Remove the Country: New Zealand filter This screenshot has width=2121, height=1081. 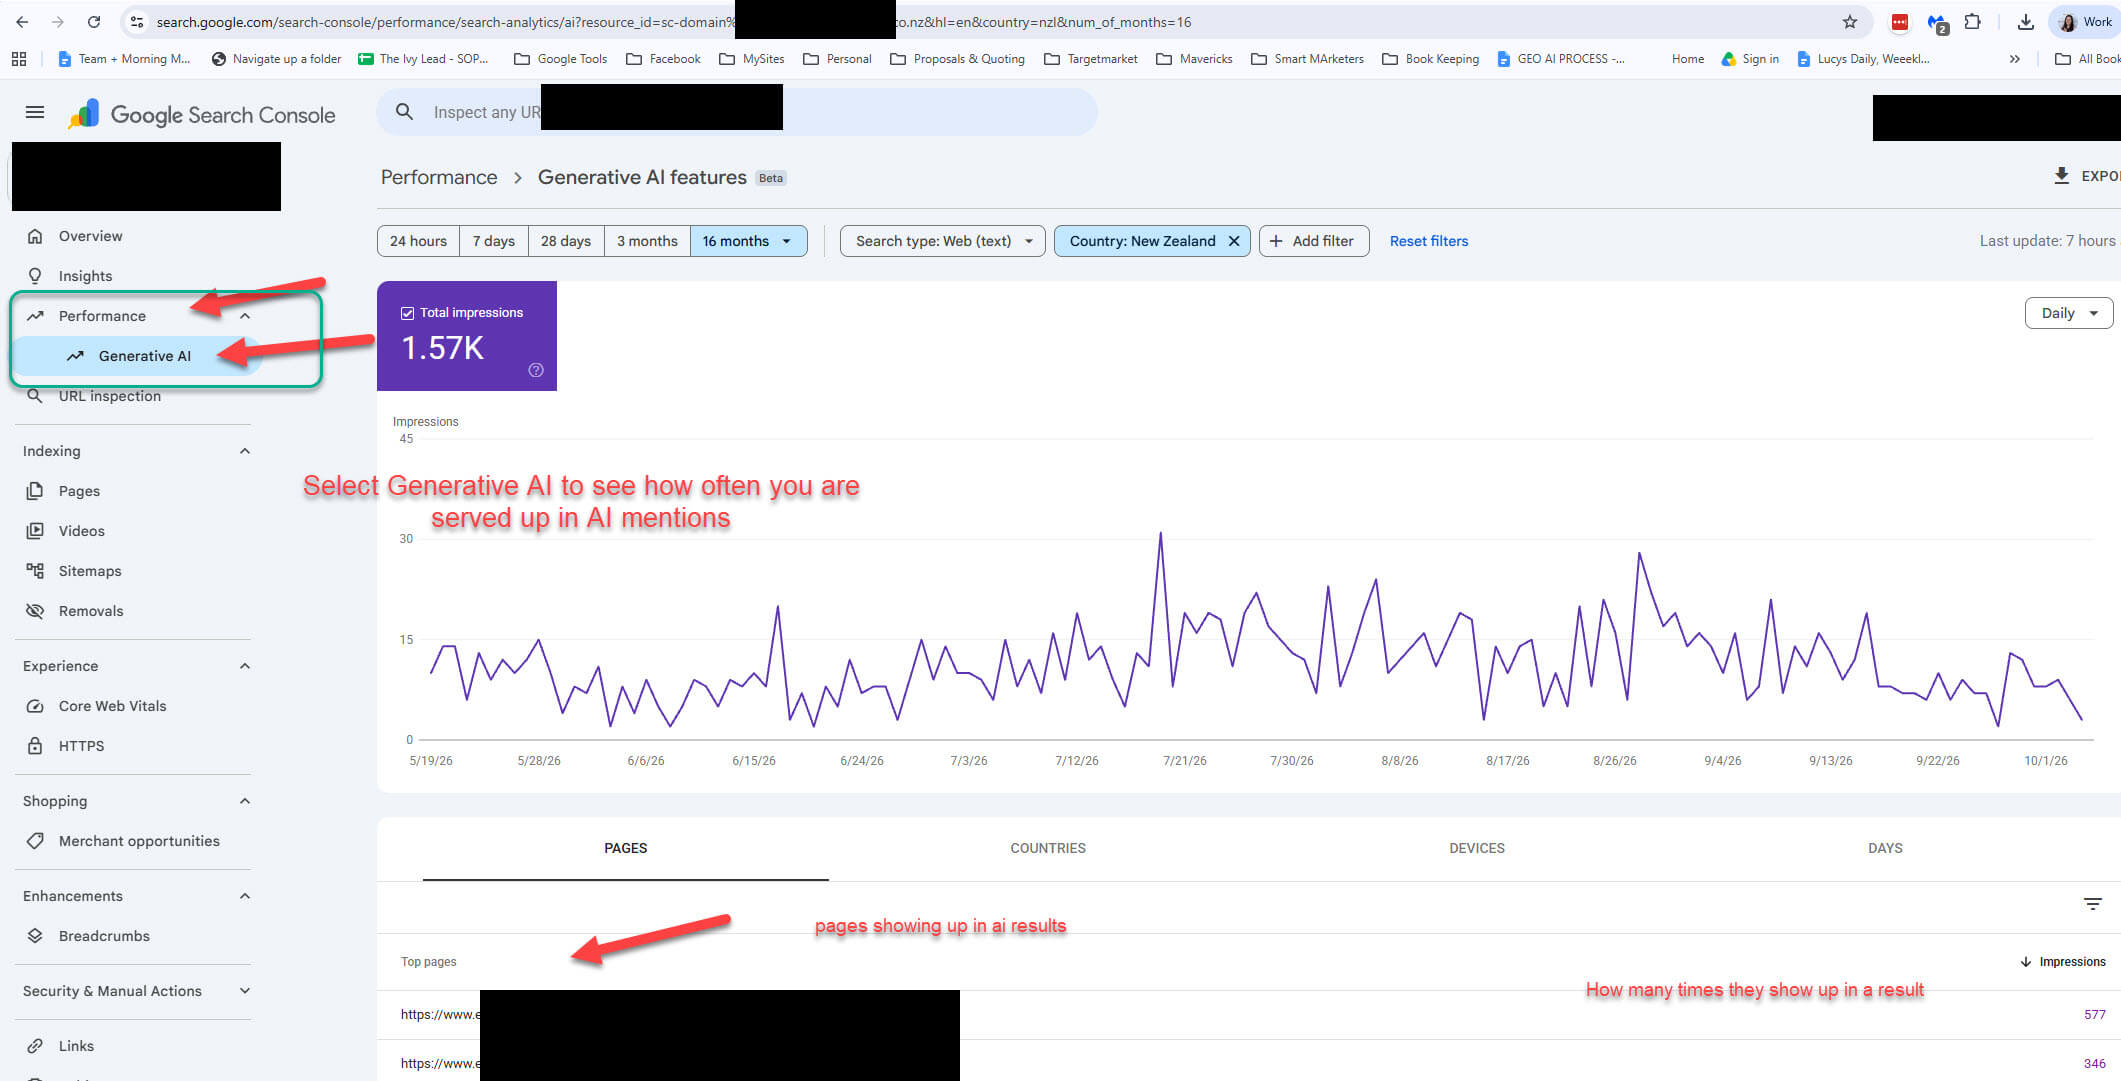[1234, 241]
